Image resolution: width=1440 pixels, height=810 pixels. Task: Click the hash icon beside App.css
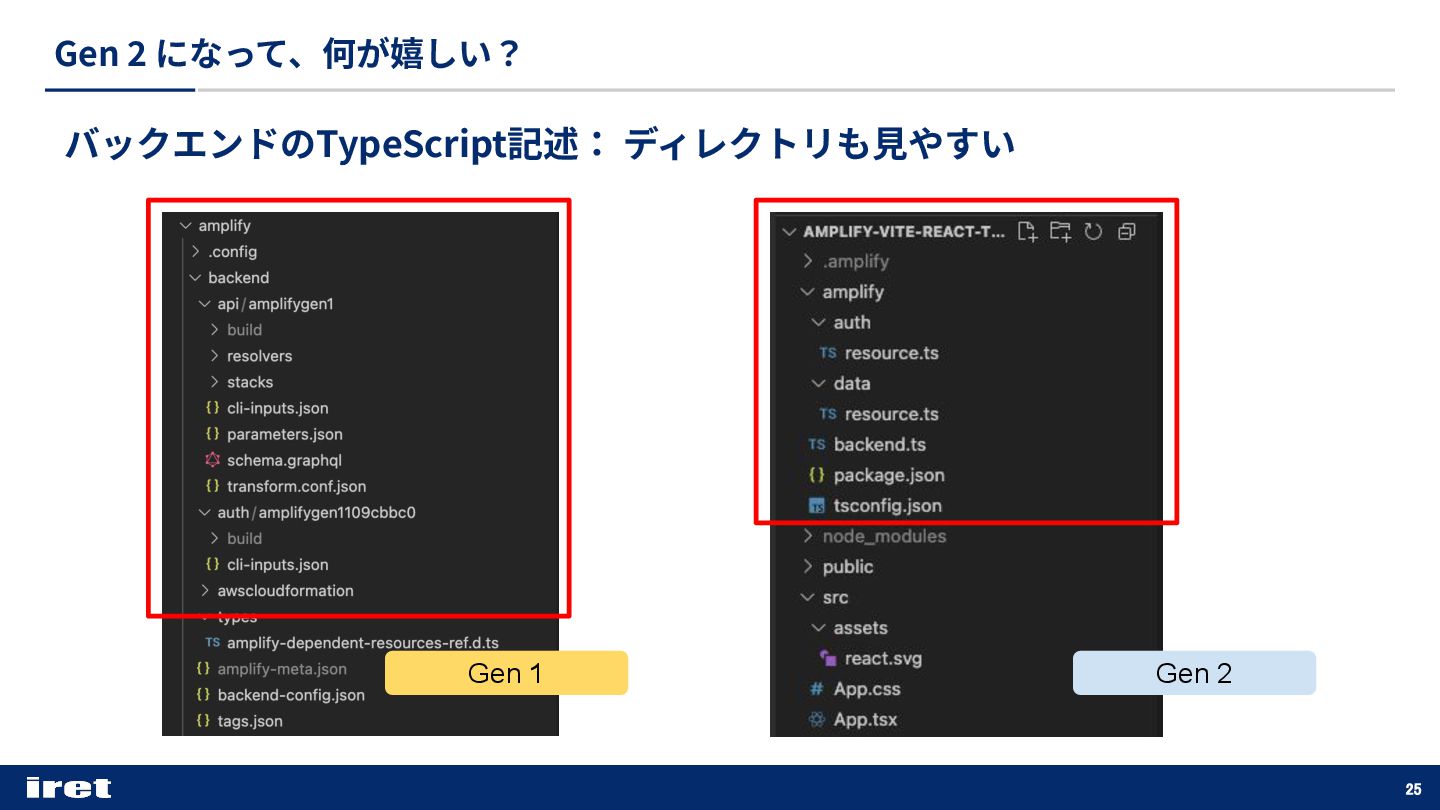pos(817,689)
